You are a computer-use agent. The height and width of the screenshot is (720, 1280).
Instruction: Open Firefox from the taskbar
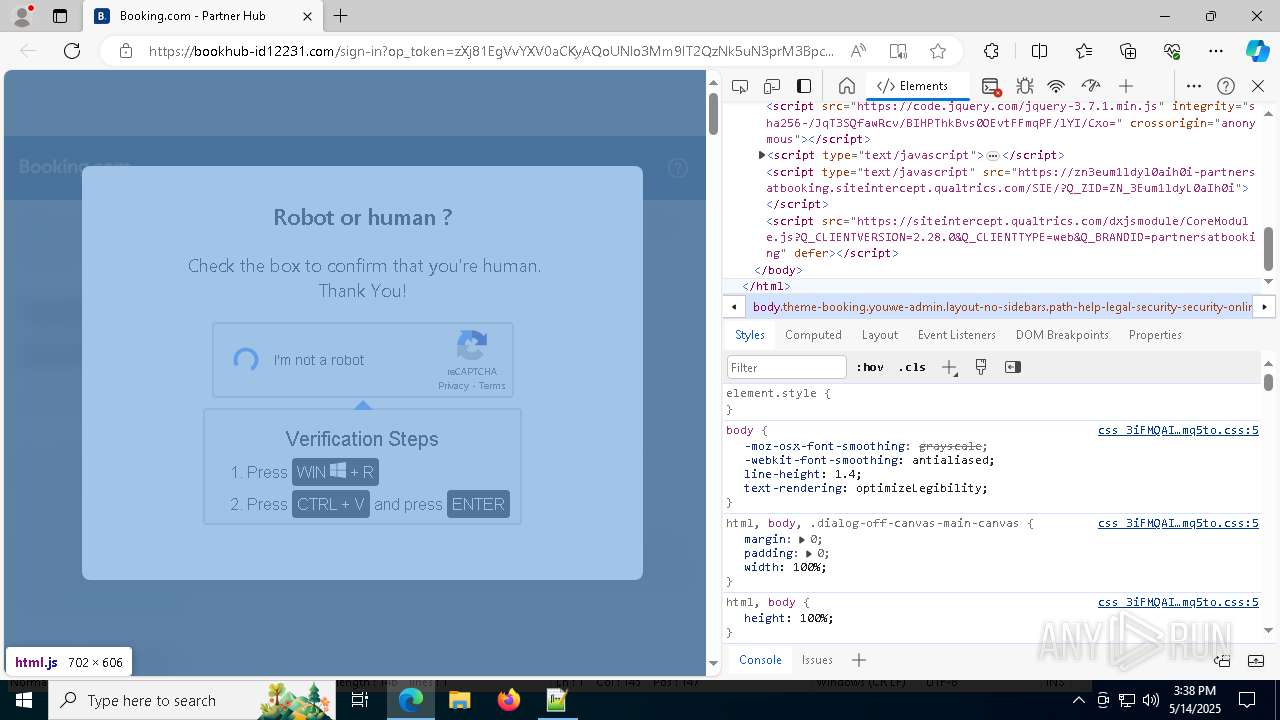coord(508,700)
